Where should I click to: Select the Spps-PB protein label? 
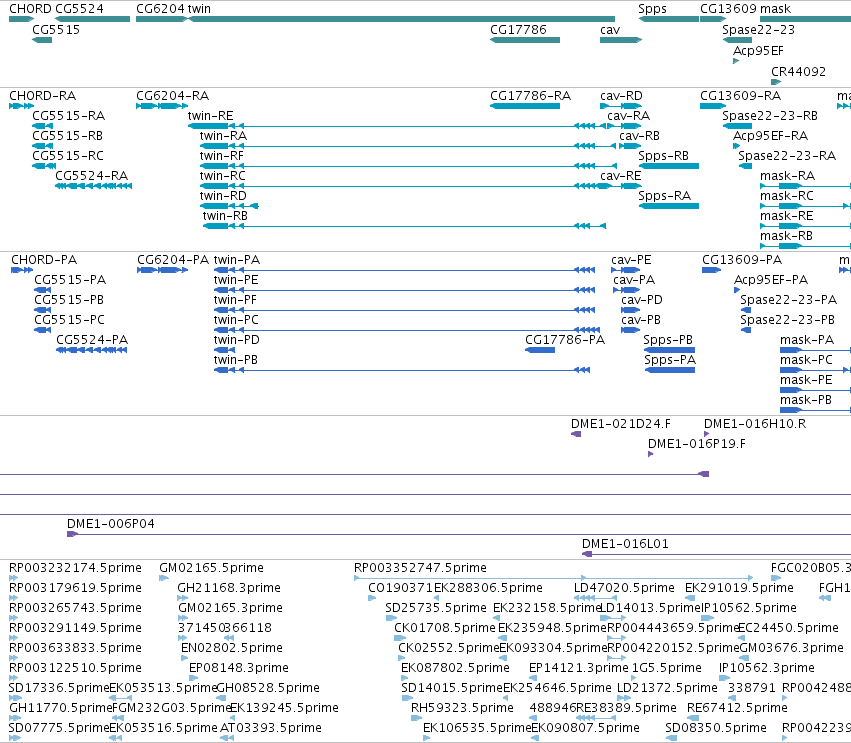pyautogui.click(x=668, y=340)
